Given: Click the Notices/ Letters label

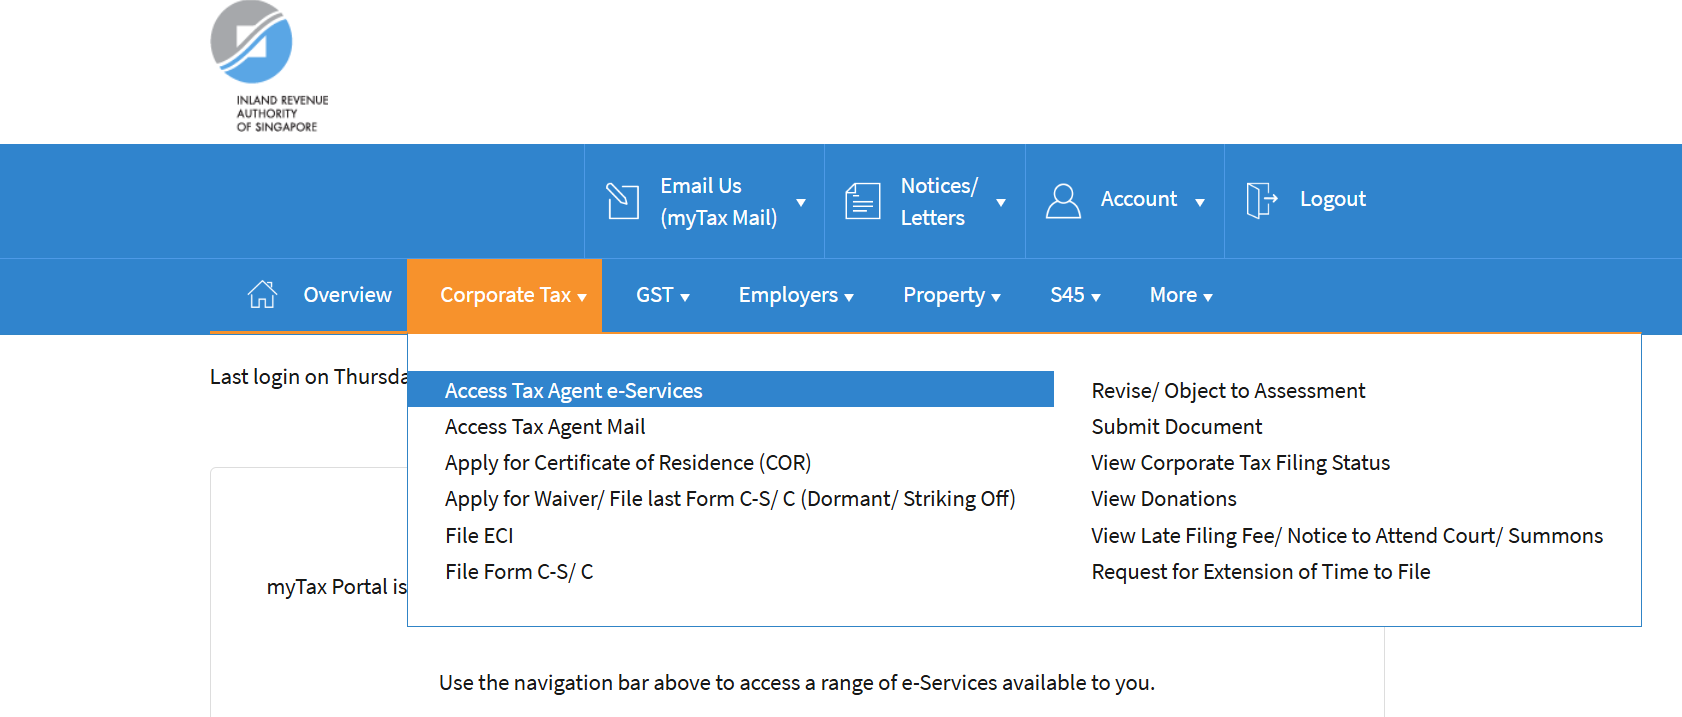Looking at the screenshot, I should coord(939,202).
